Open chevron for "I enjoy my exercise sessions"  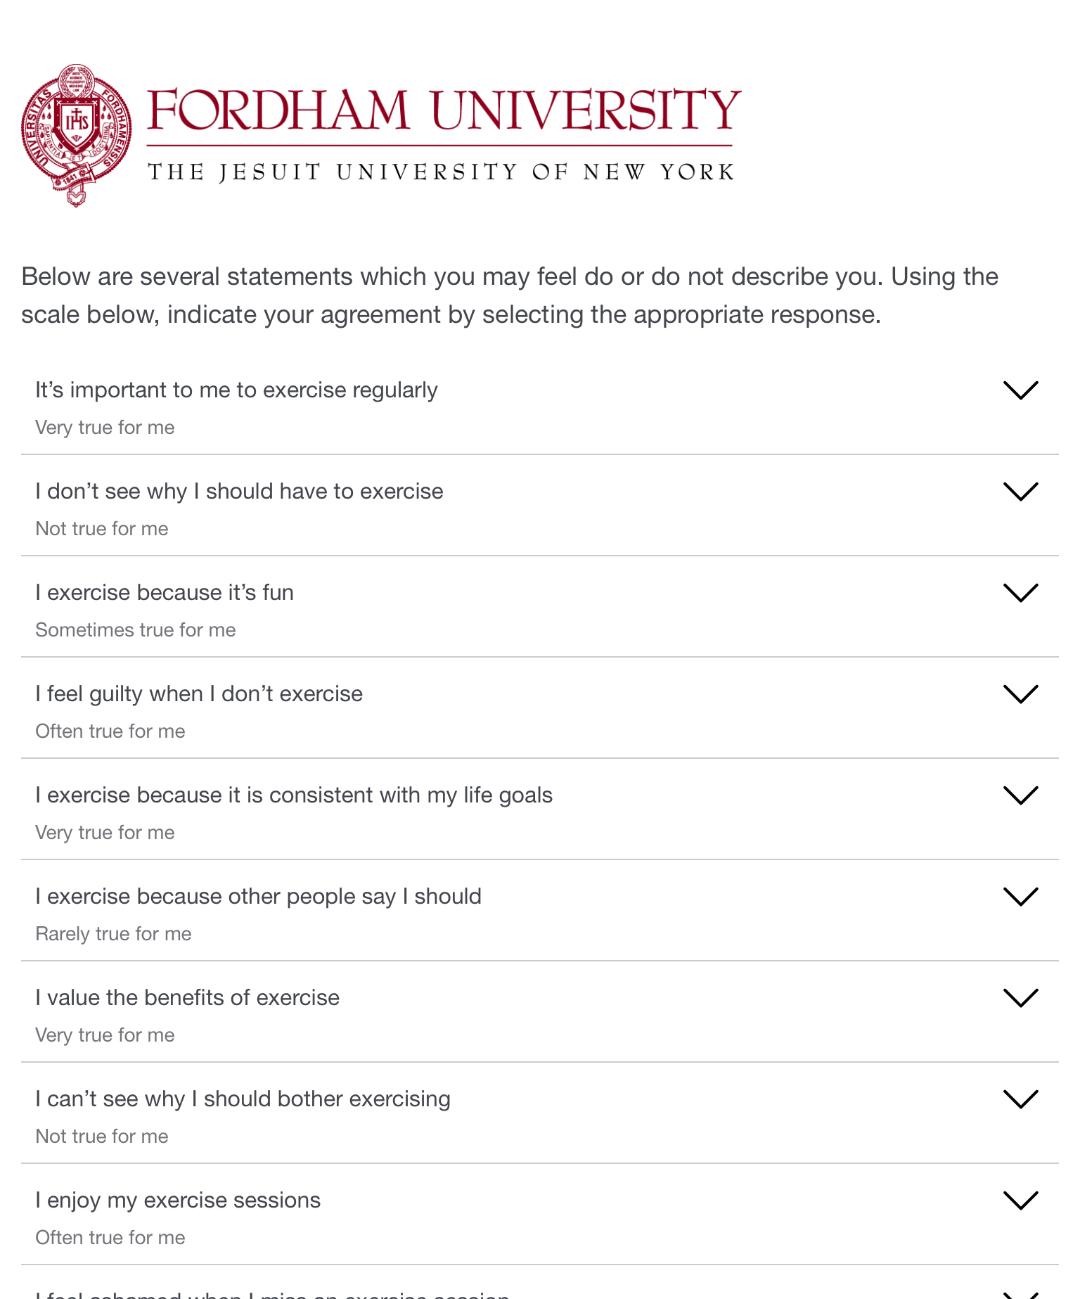(1021, 1200)
